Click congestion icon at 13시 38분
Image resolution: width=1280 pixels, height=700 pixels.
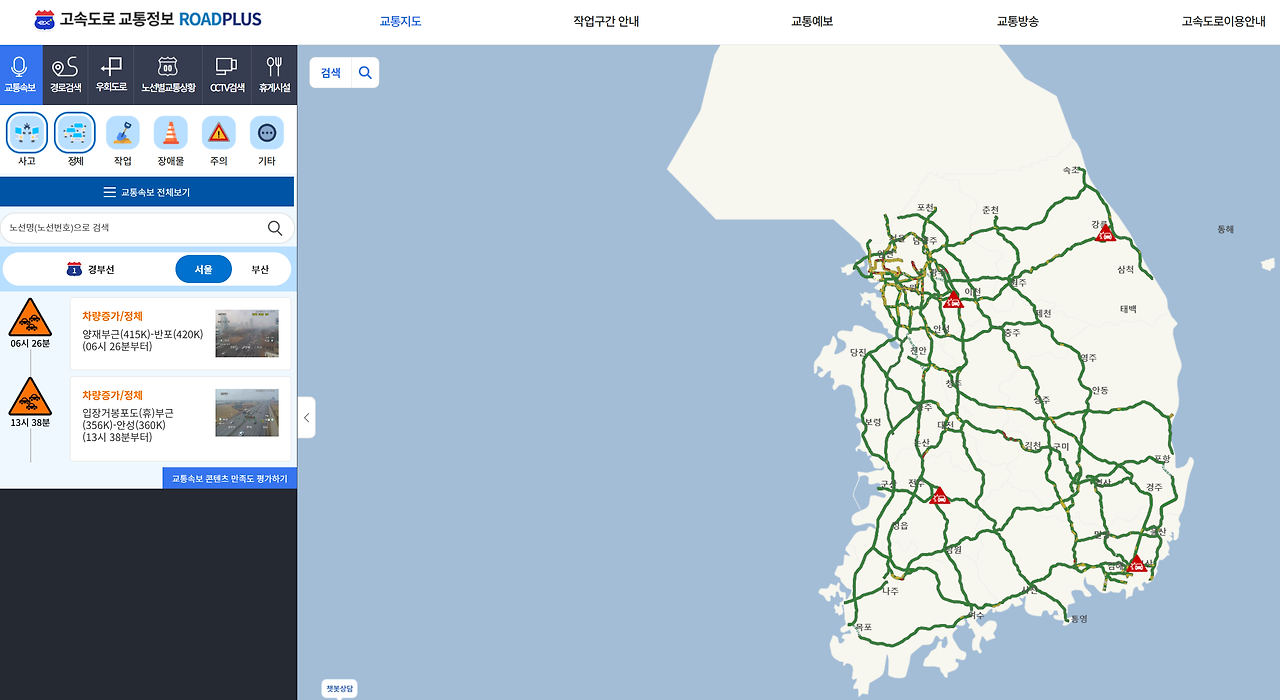tap(30, 397)
